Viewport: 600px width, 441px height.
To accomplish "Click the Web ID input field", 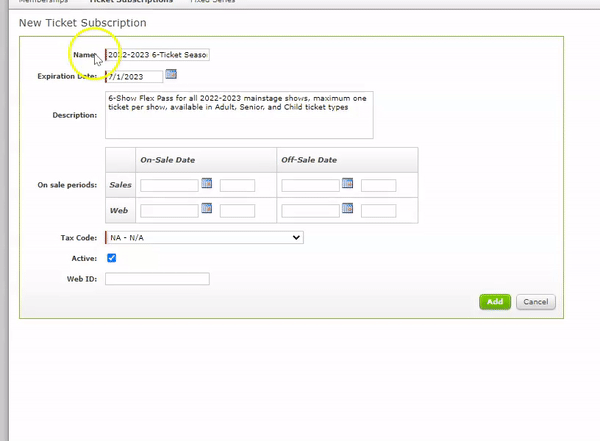I will tap(157, 279).
